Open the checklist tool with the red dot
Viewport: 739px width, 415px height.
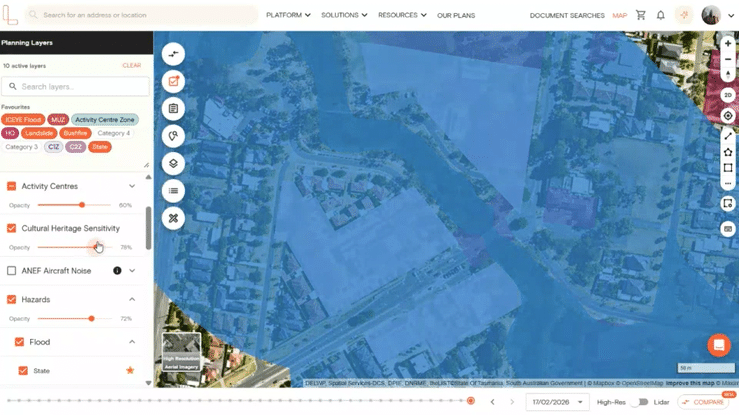pos(173,81)
